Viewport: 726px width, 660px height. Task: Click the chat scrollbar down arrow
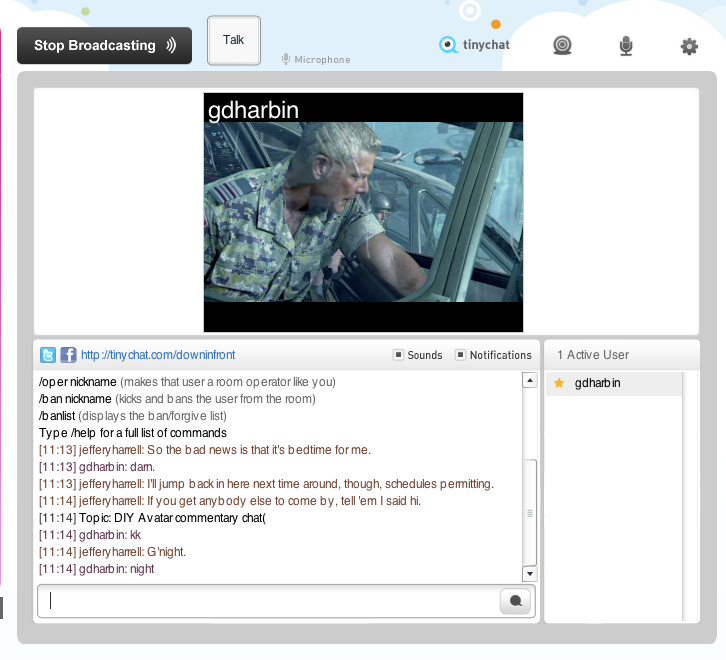[x=530, y=574]
